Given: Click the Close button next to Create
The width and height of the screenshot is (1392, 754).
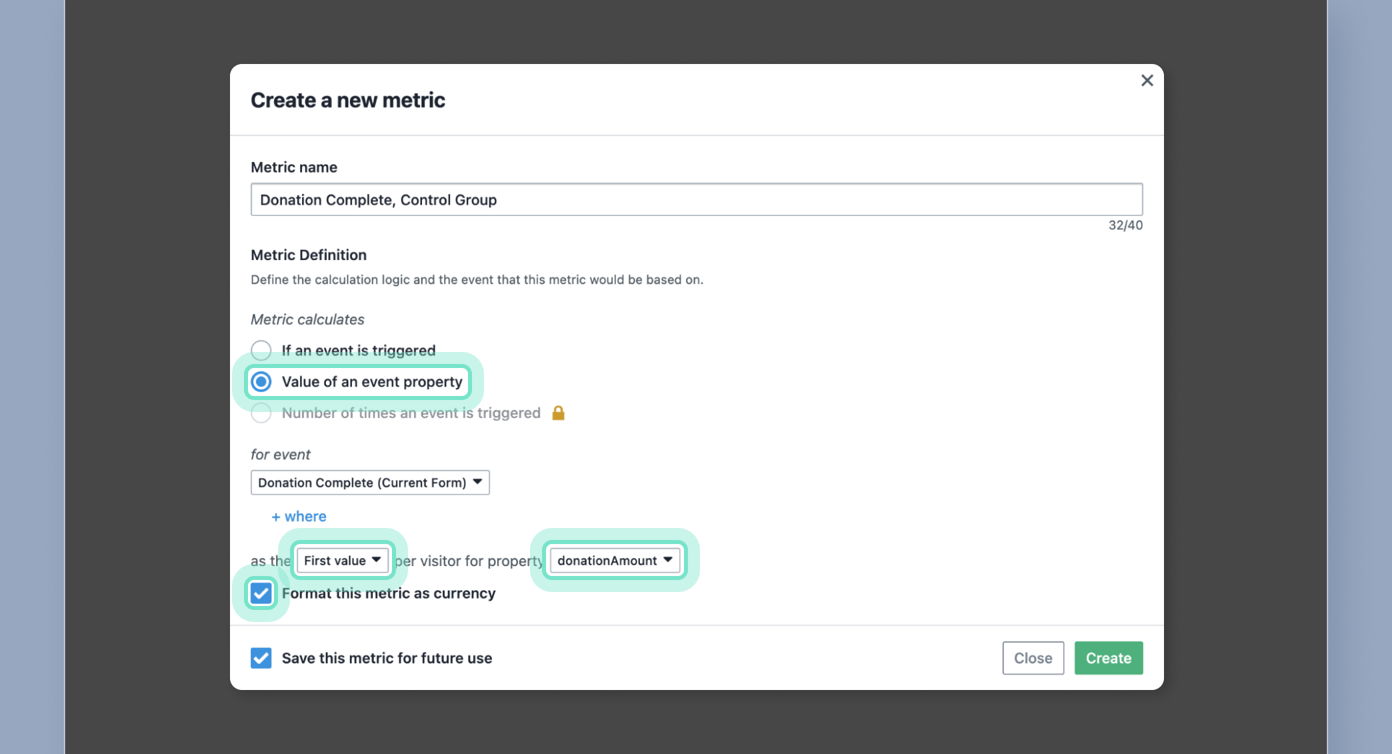Looking at the screenshot, I should pos(1033,658).
